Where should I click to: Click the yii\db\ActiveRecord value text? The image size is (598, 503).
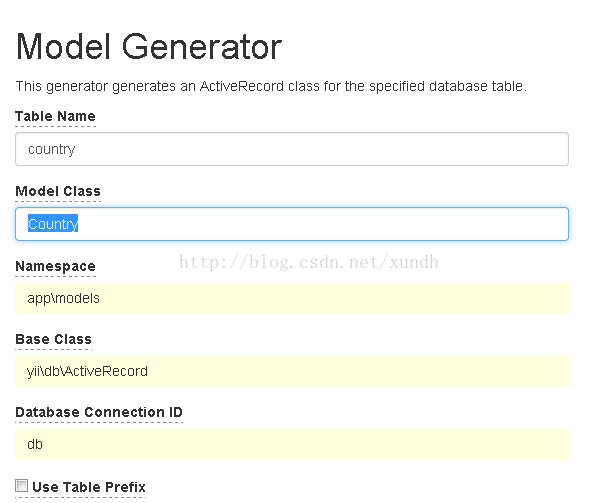coord(87,371)
